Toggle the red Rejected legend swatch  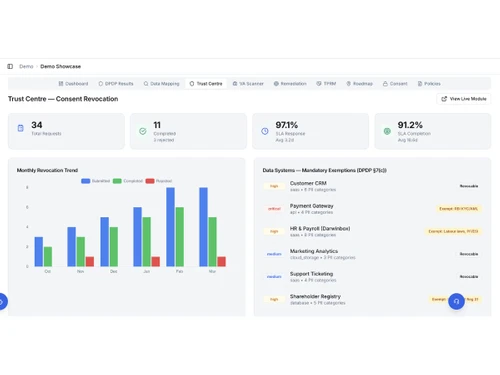pos(150,181)
